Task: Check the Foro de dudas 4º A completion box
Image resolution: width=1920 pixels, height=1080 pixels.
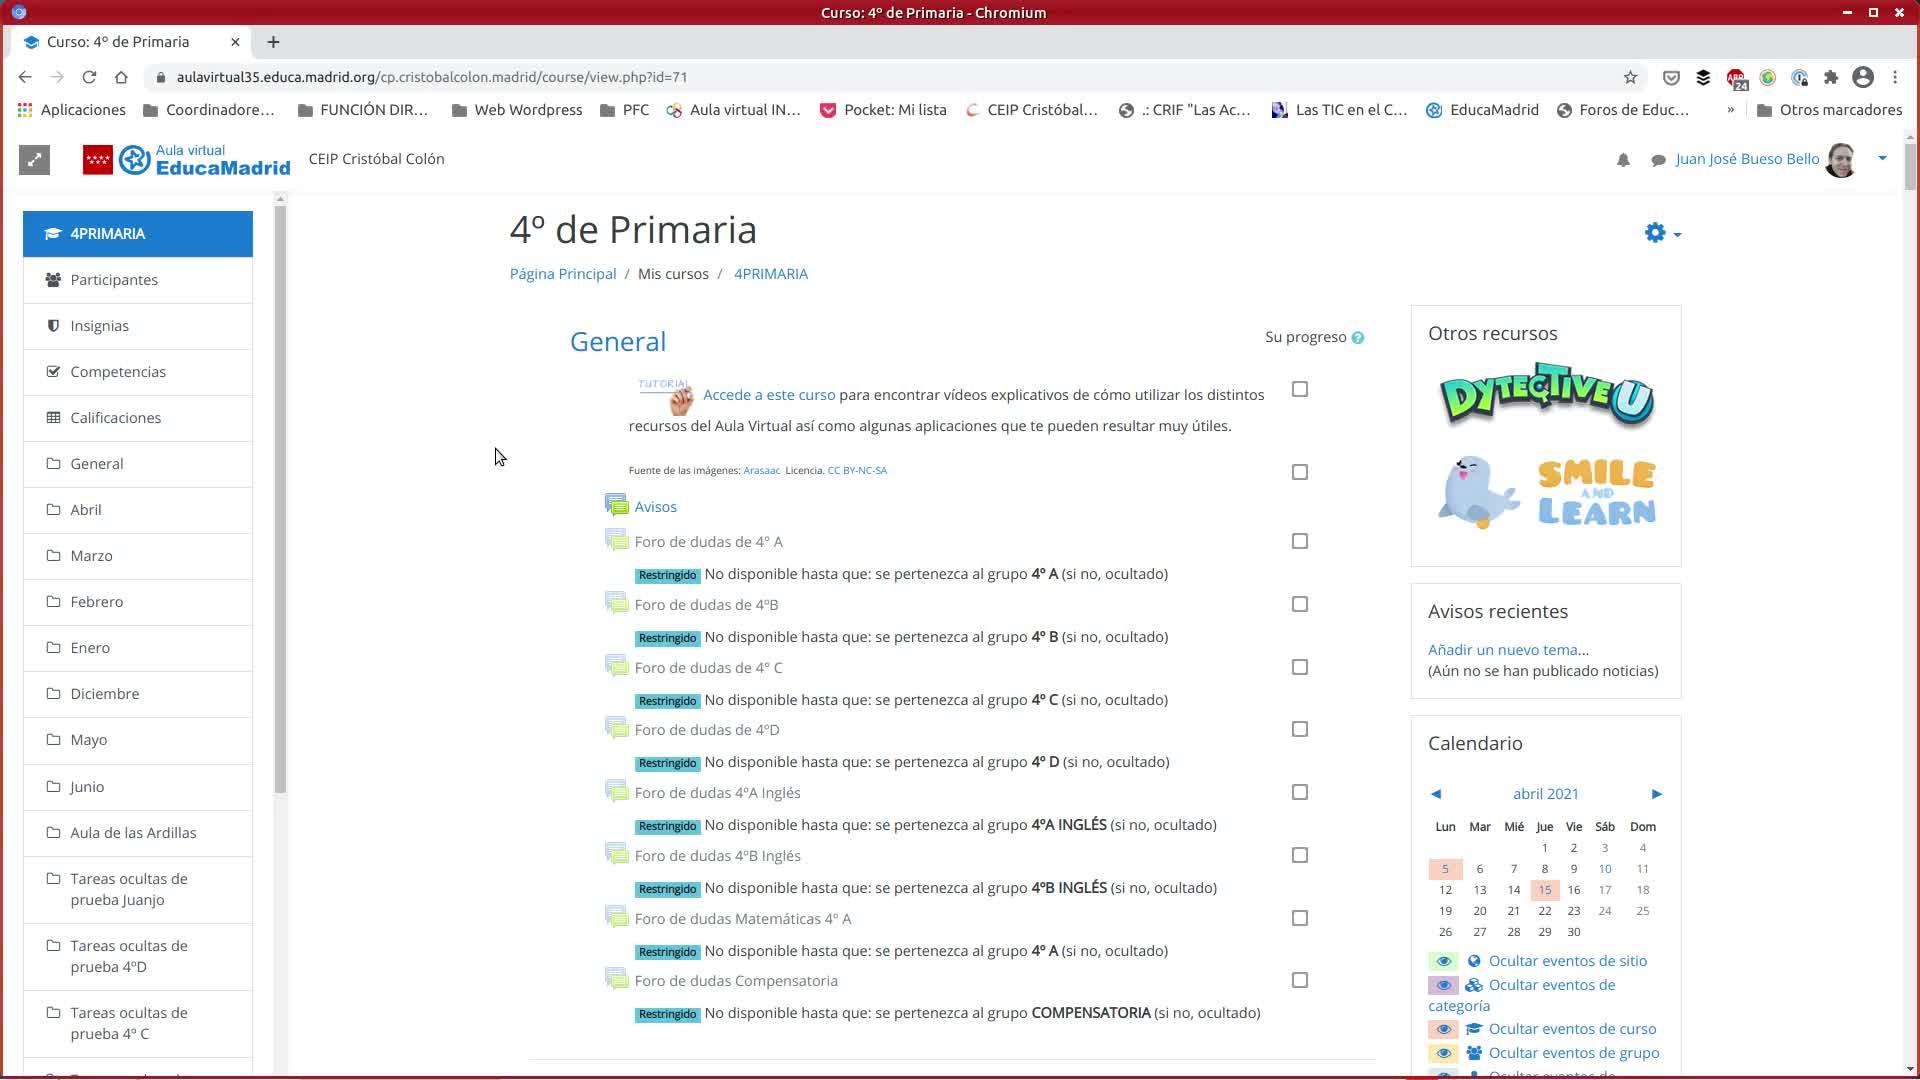Action: coord(1299,541)
